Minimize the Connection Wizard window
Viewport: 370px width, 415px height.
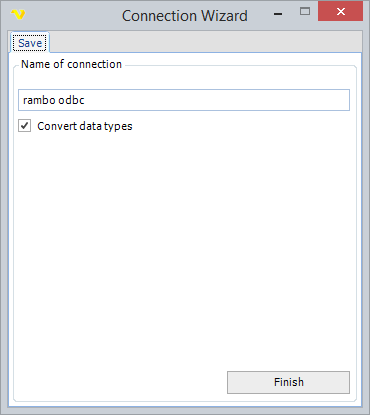click(278, 14)
